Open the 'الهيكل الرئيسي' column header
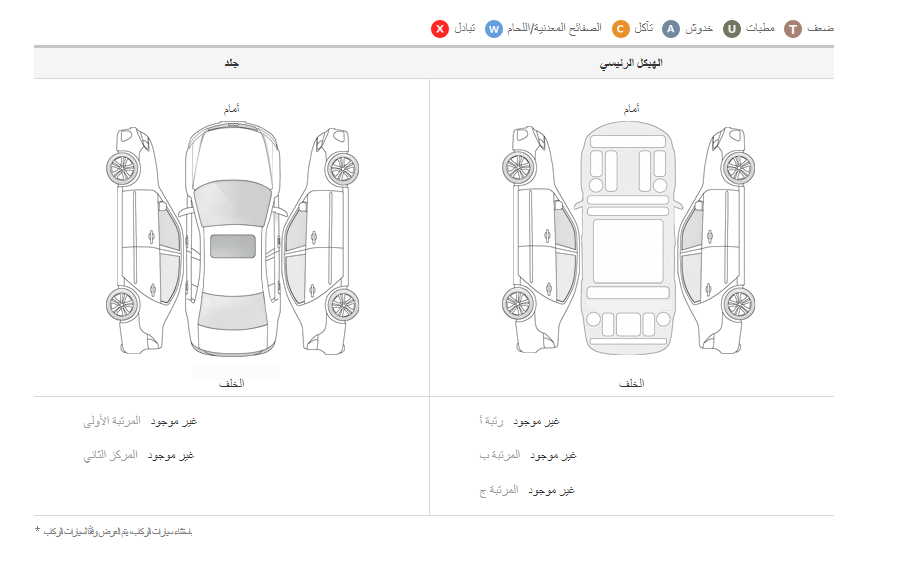 tap(631, 63)
